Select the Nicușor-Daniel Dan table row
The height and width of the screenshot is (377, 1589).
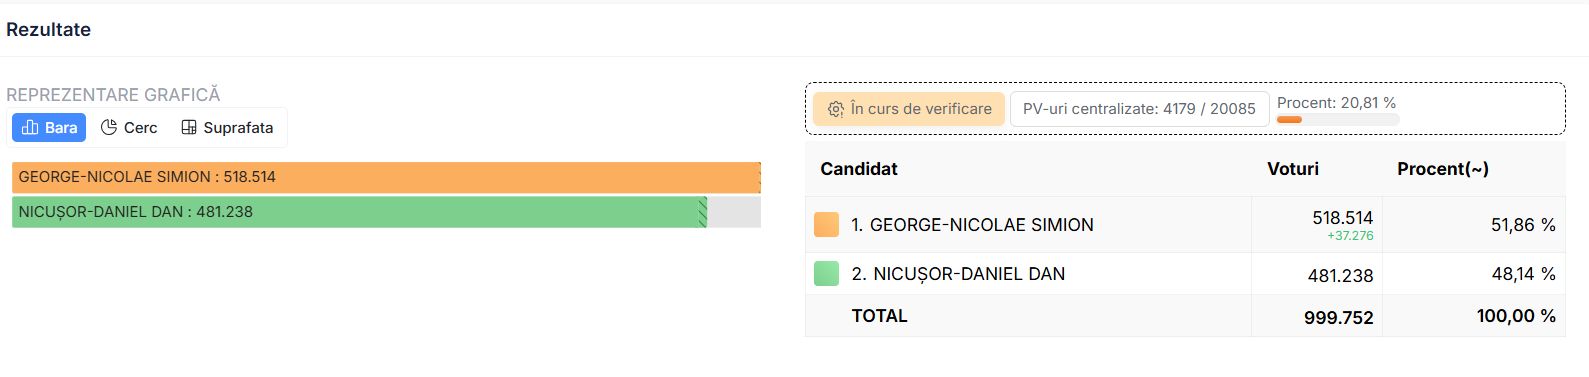pos(1185,274)
